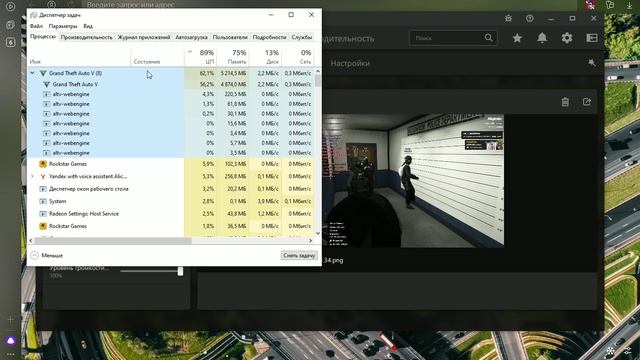Select the Процессы tab

click(42, 36)
